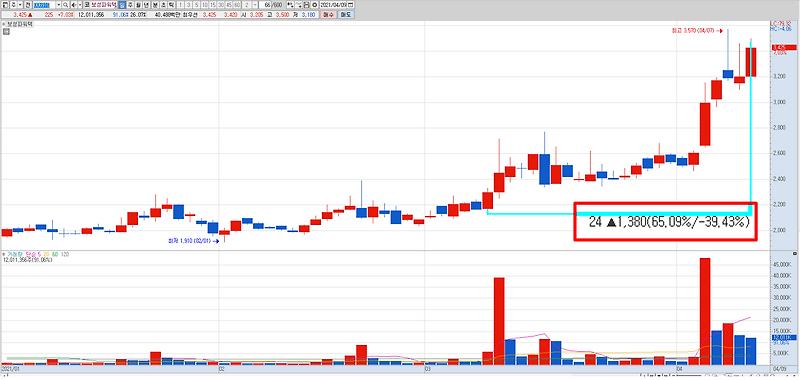Choose the 10 interval button

[205, 5]
